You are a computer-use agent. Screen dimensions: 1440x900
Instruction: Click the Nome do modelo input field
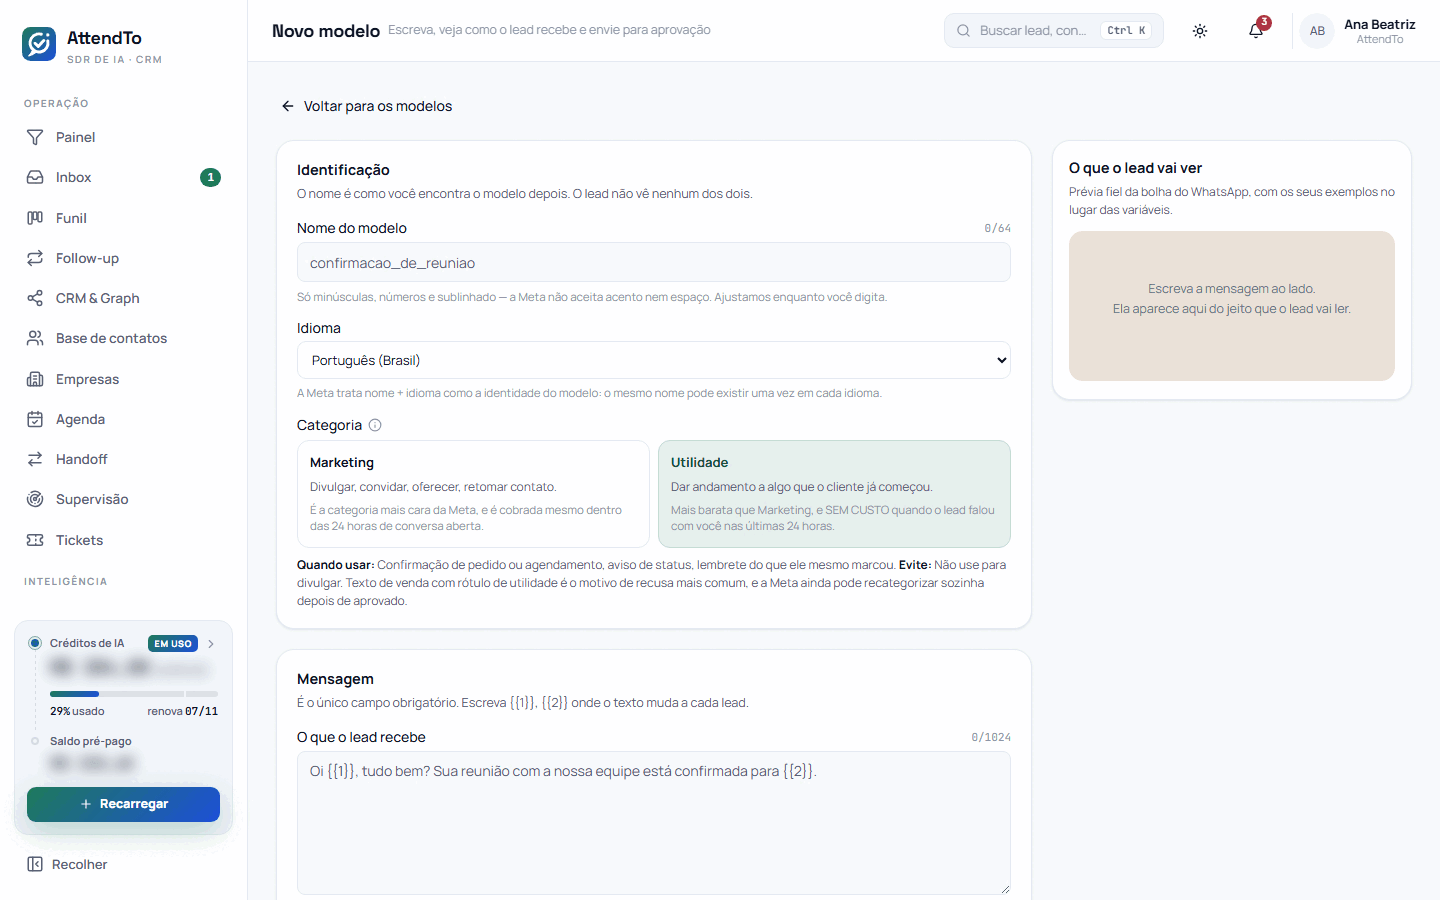[654, 263]
